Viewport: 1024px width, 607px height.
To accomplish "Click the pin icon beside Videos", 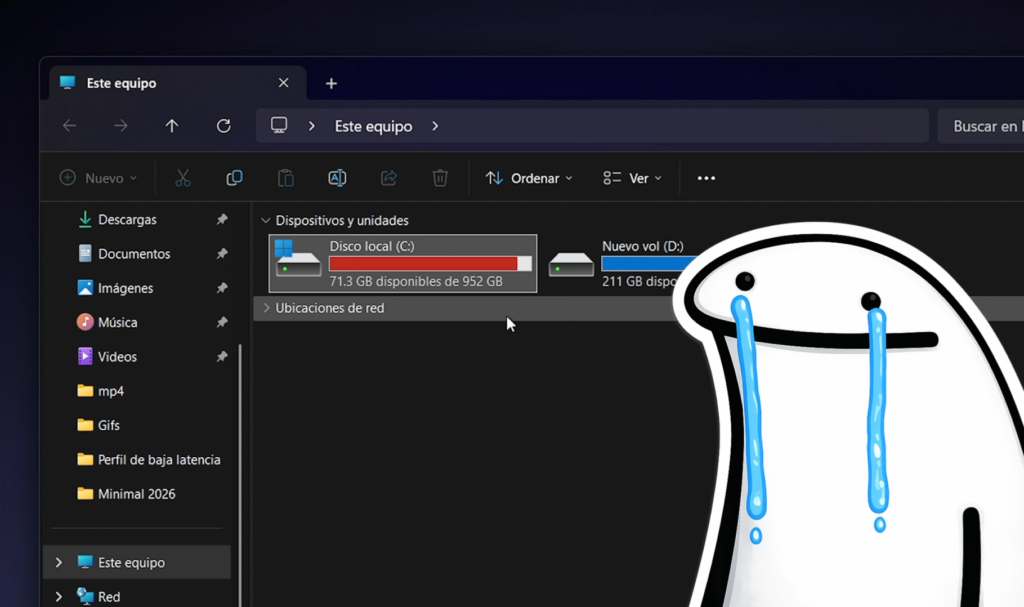I will (222, 357).
